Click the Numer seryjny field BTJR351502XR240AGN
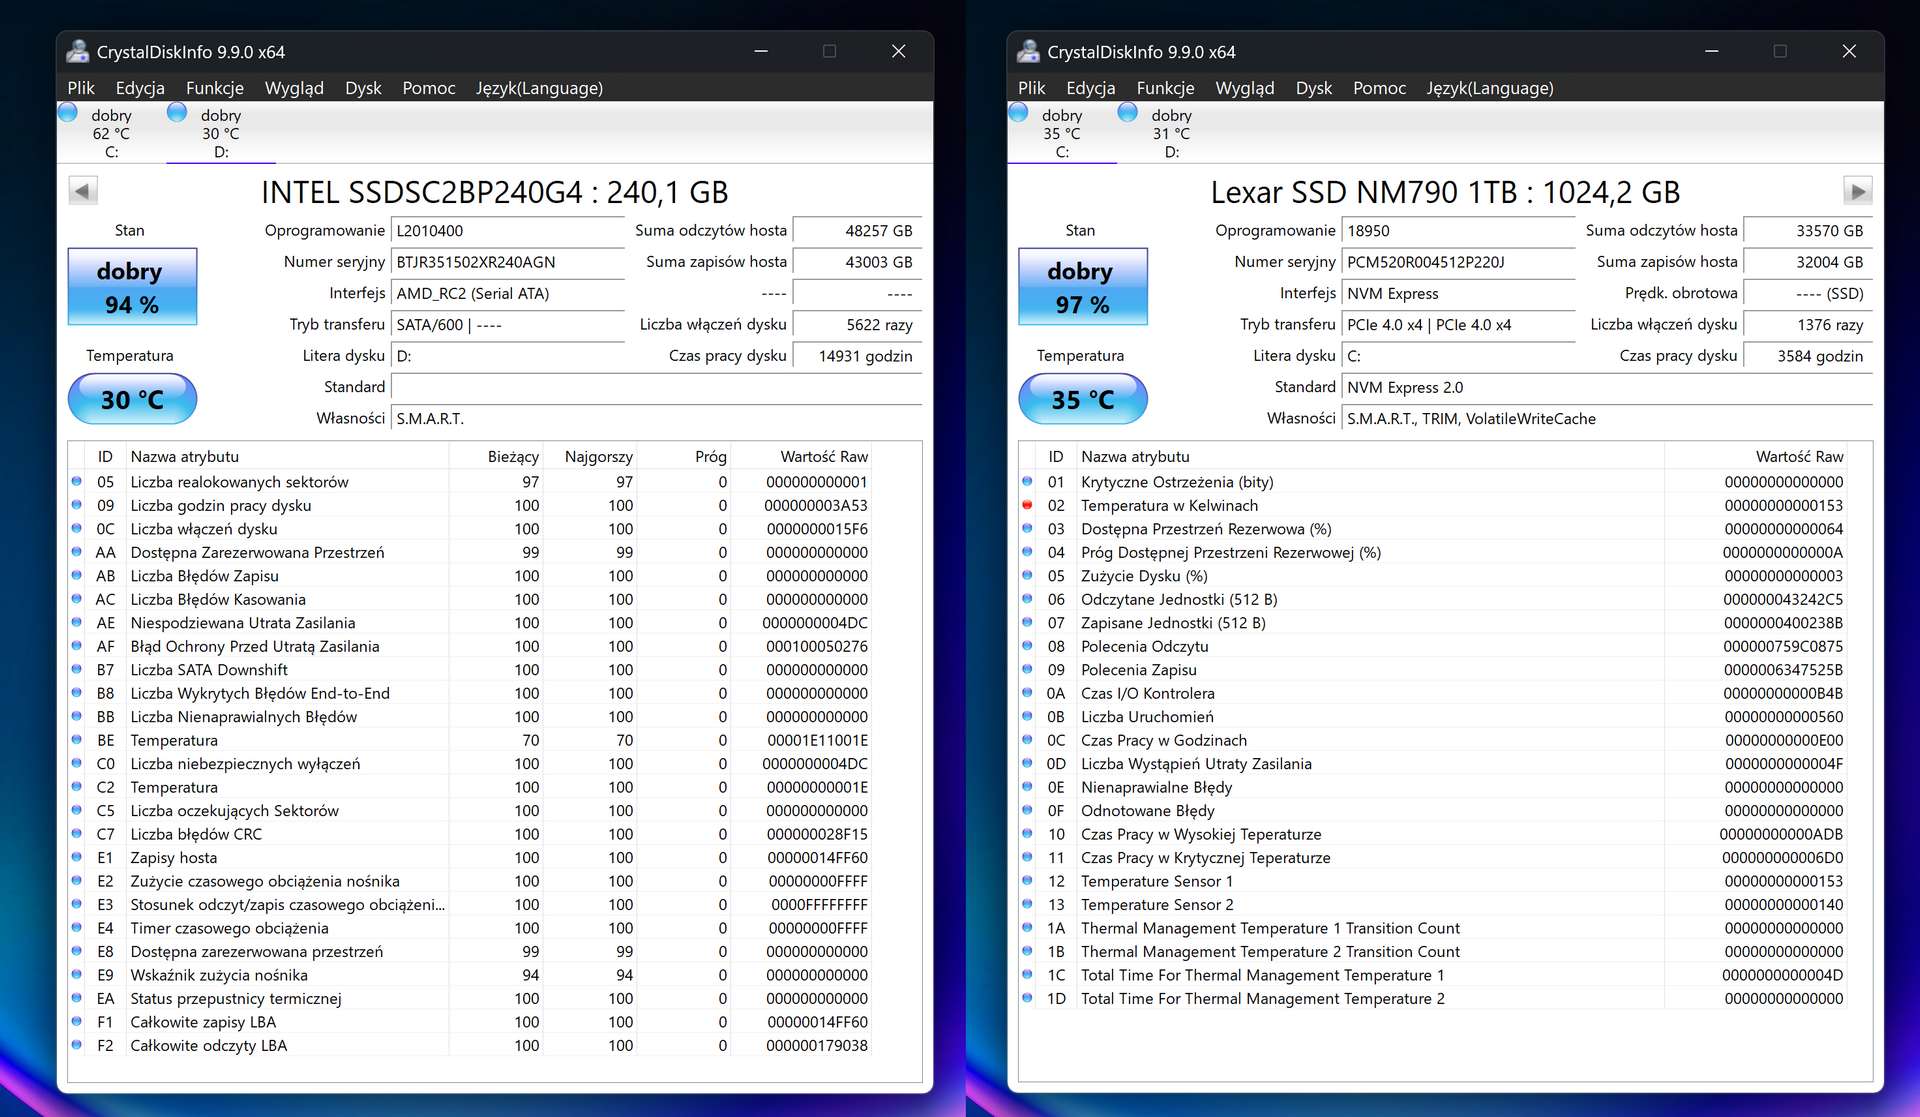This screenshot has height=1117, width=1920. click(x=508, y=262)
